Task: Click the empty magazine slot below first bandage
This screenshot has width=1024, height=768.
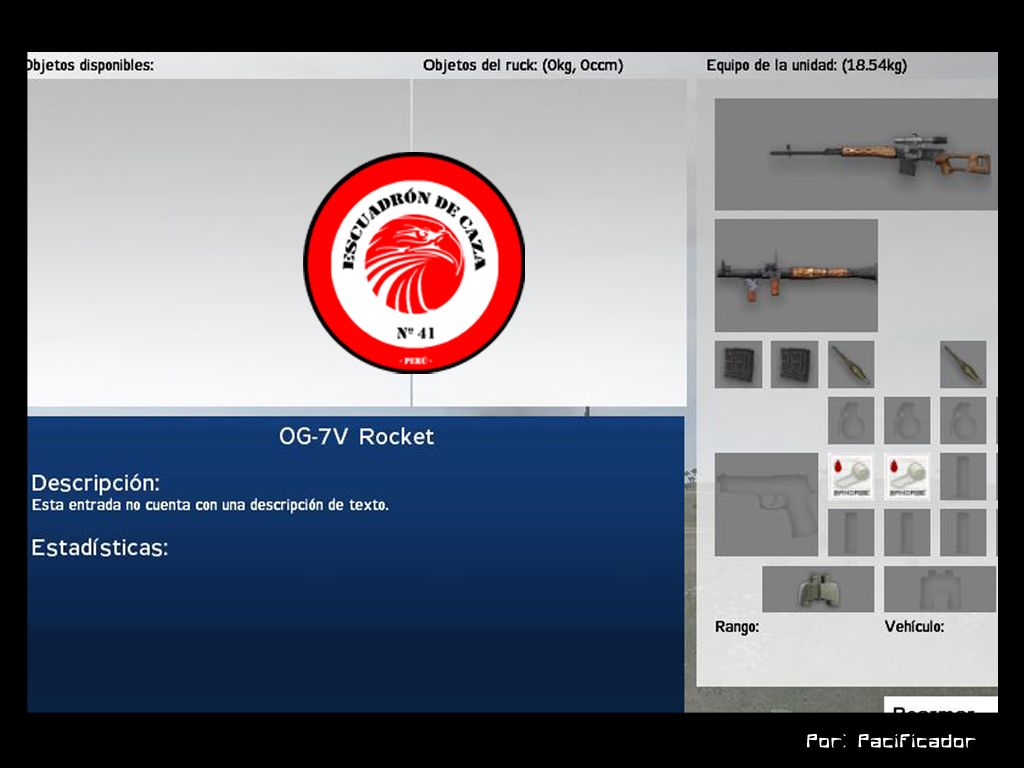Action: [x=851, y=533]
